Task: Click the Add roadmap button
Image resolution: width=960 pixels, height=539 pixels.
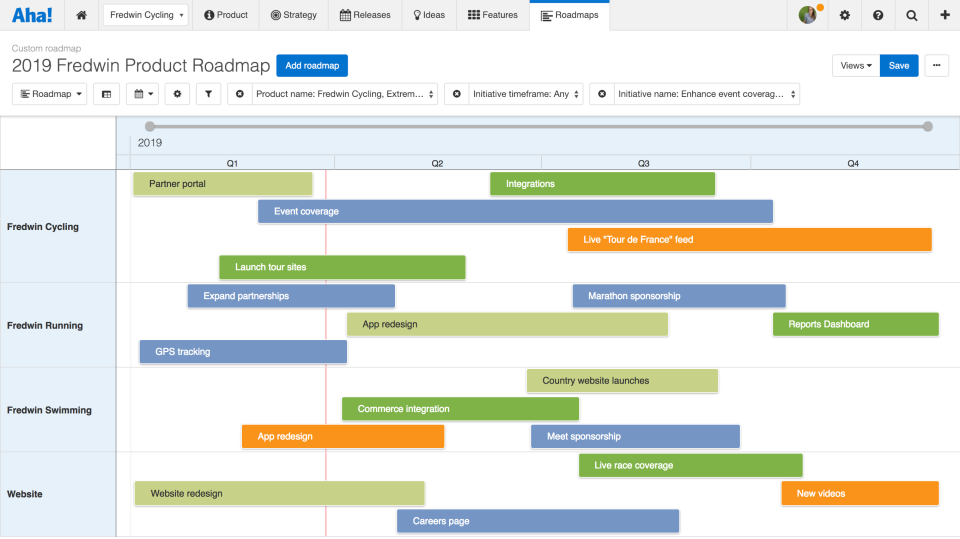Action: coord(312,66)
